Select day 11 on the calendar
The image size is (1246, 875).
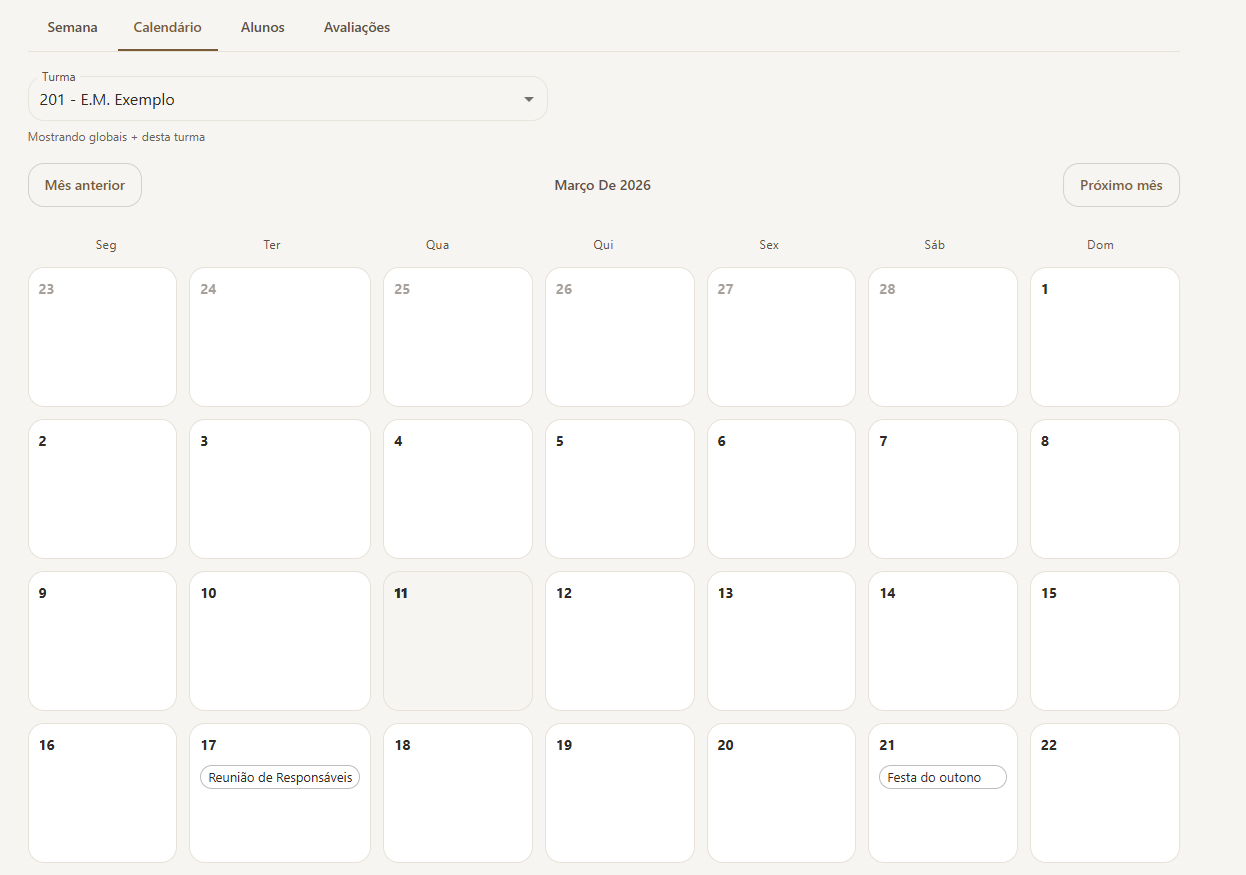(x=457, y=640)
